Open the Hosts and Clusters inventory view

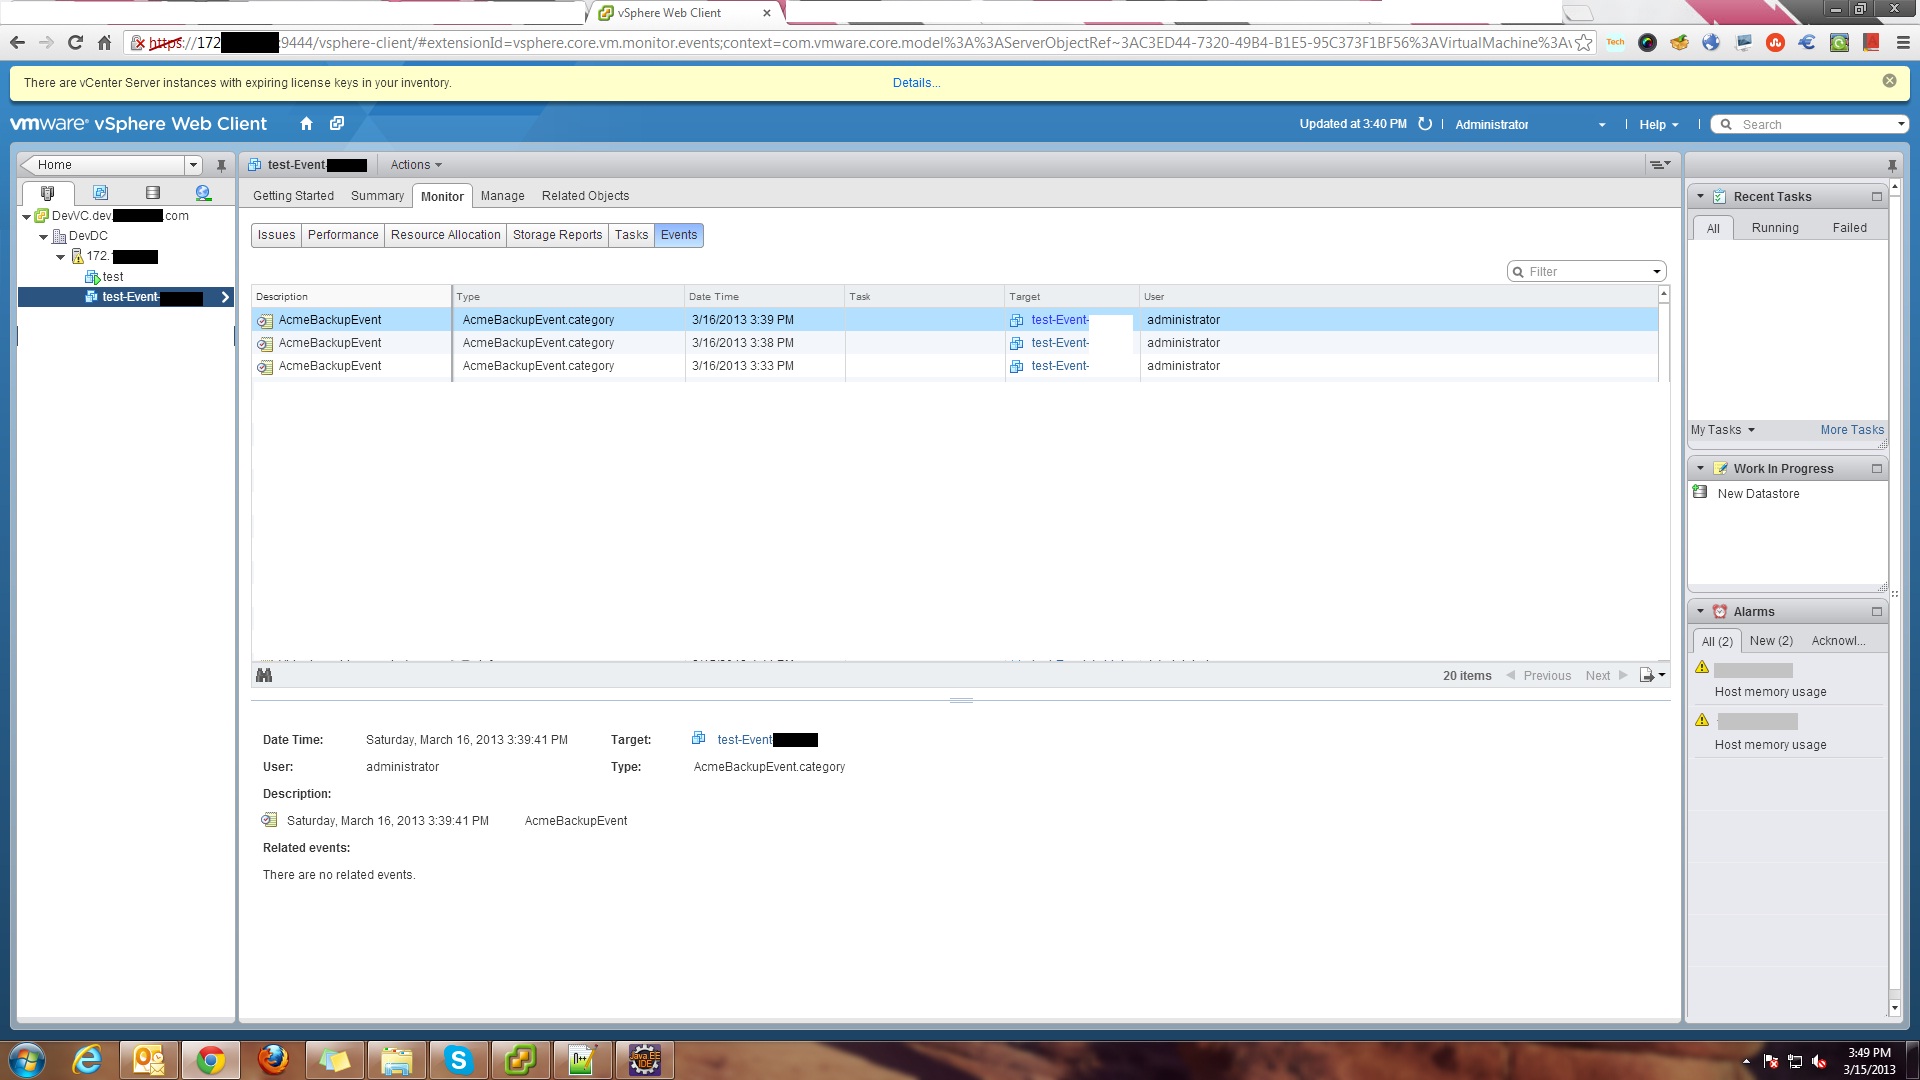(x=47, y=193)
